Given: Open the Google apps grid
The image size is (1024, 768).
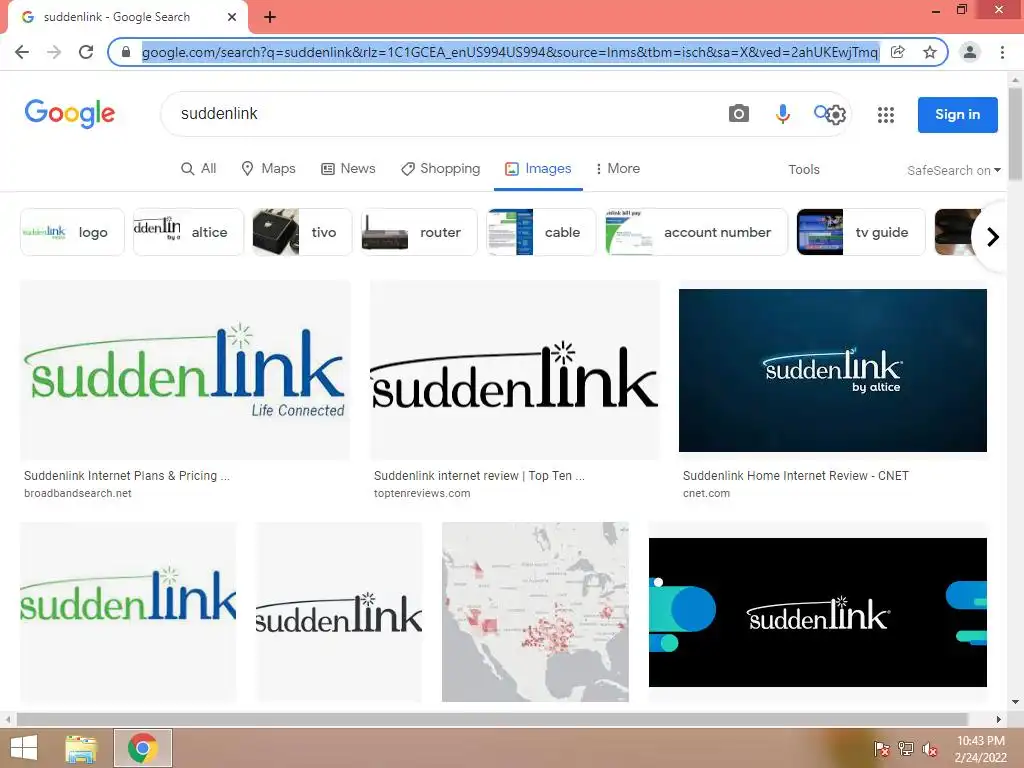Looking at the screenshot, I should [886, 115].
